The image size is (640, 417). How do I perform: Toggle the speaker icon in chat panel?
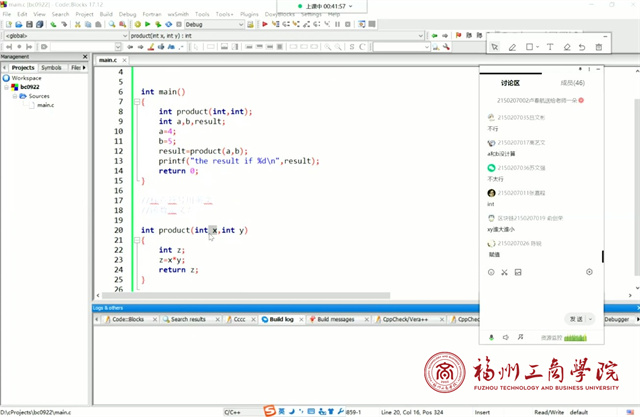click(505, 336)
